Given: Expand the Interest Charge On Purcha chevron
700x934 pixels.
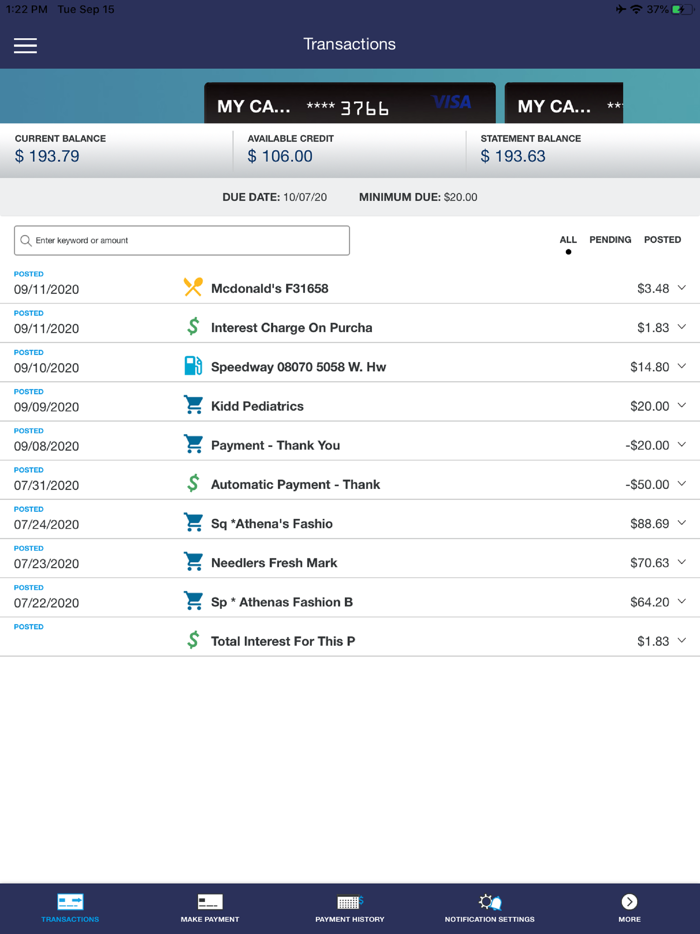Looking at the screenshot, I should [682, 327].
